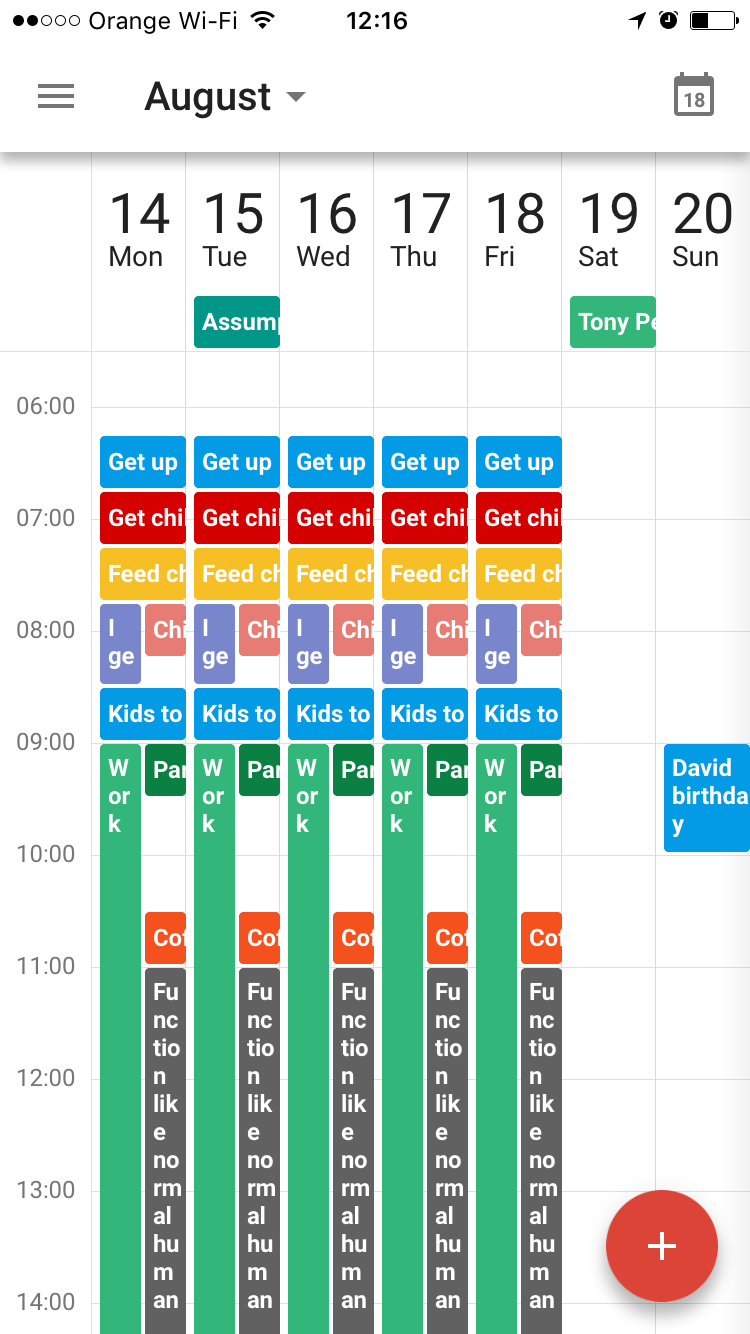Tap the red add event button
This screenshot has height=1334, width=750.
click(662, 1246)
